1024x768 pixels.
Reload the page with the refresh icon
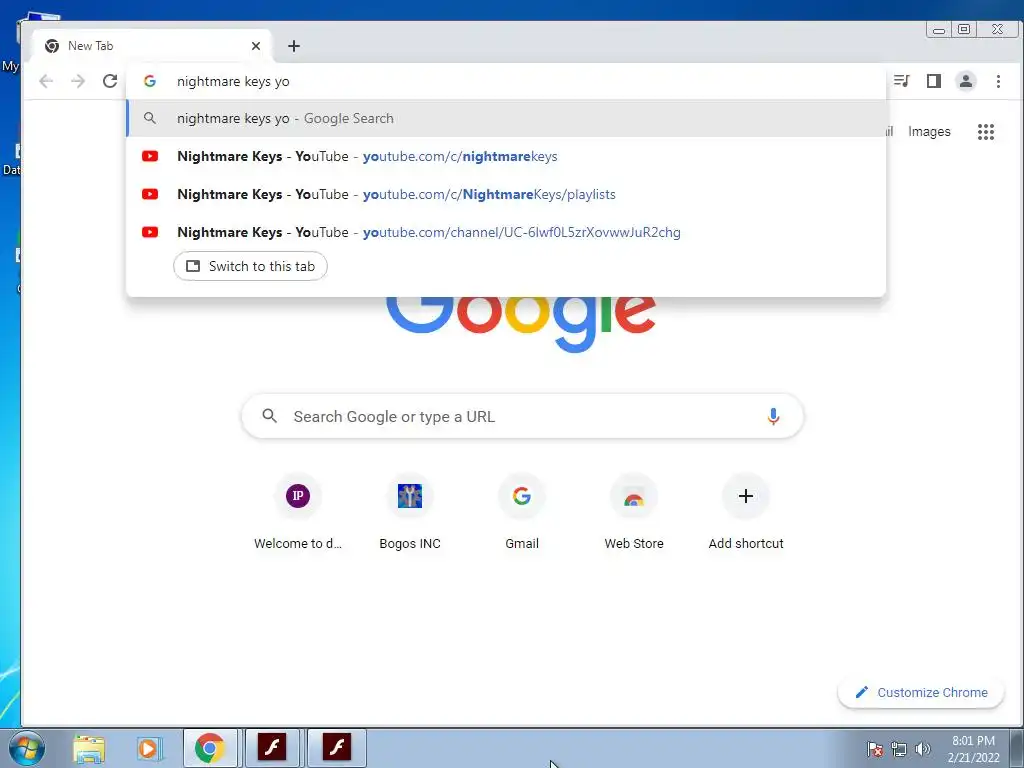coord(110,81)
